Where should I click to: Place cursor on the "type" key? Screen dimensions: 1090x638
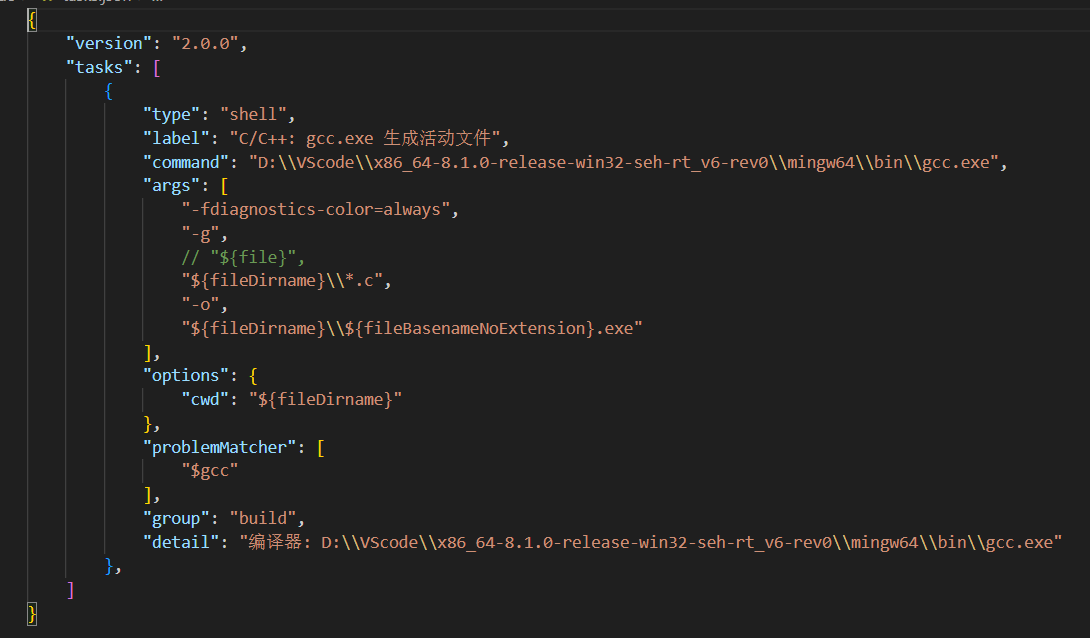point(171,115)
